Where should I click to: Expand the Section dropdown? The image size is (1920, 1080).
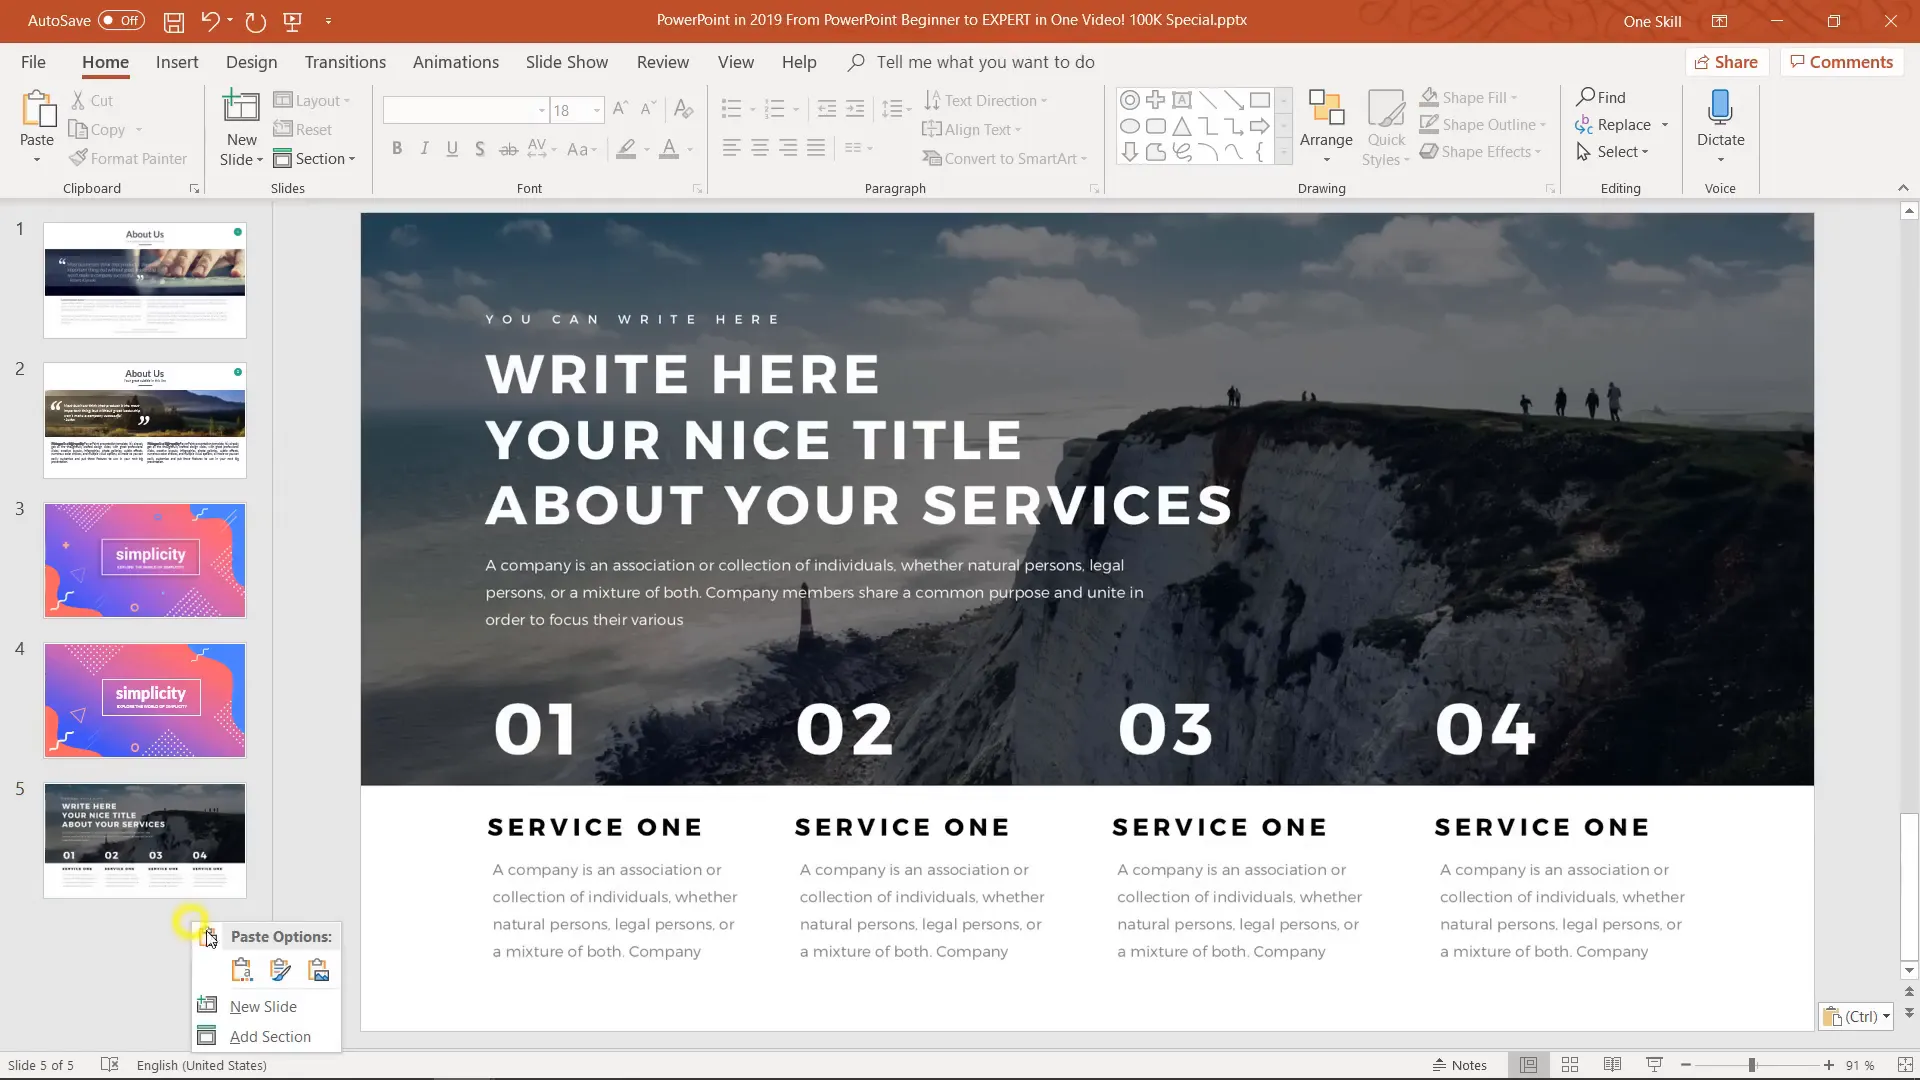coord(352,159)
